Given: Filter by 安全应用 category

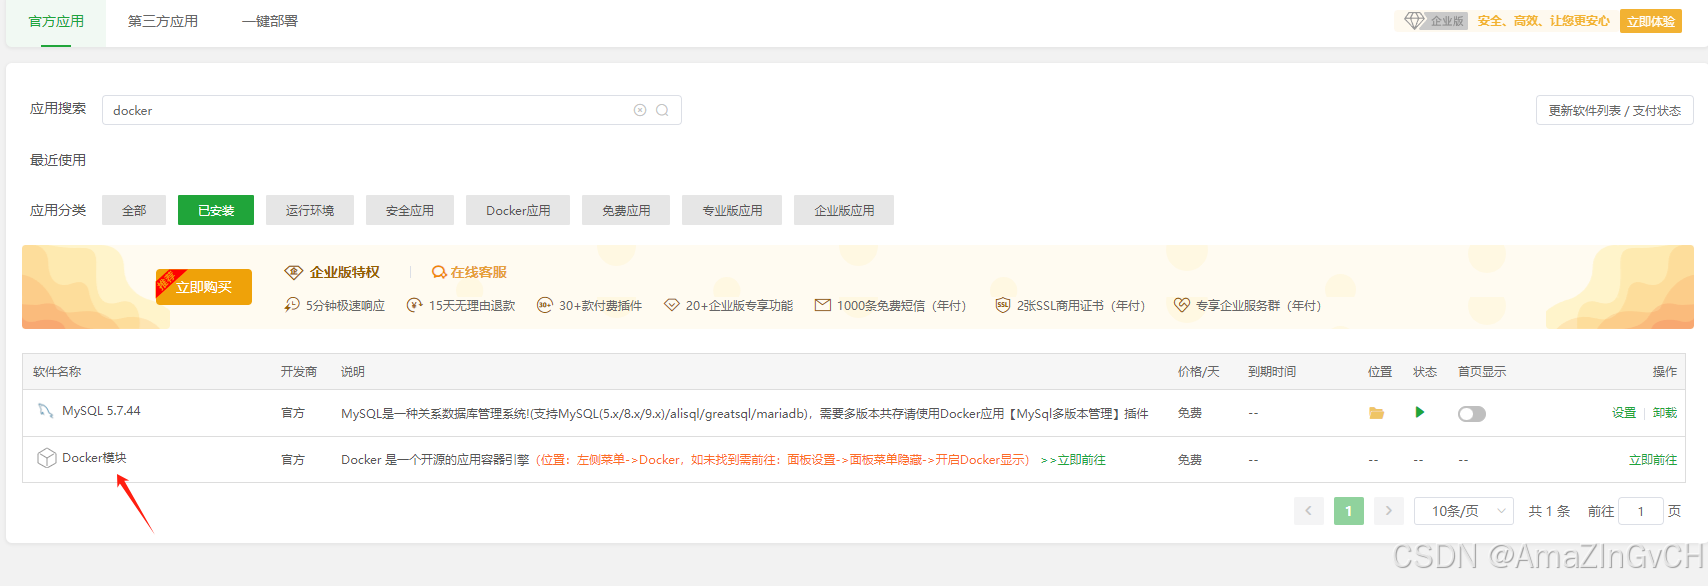Looking at the screenshot, I should (410, 210).
